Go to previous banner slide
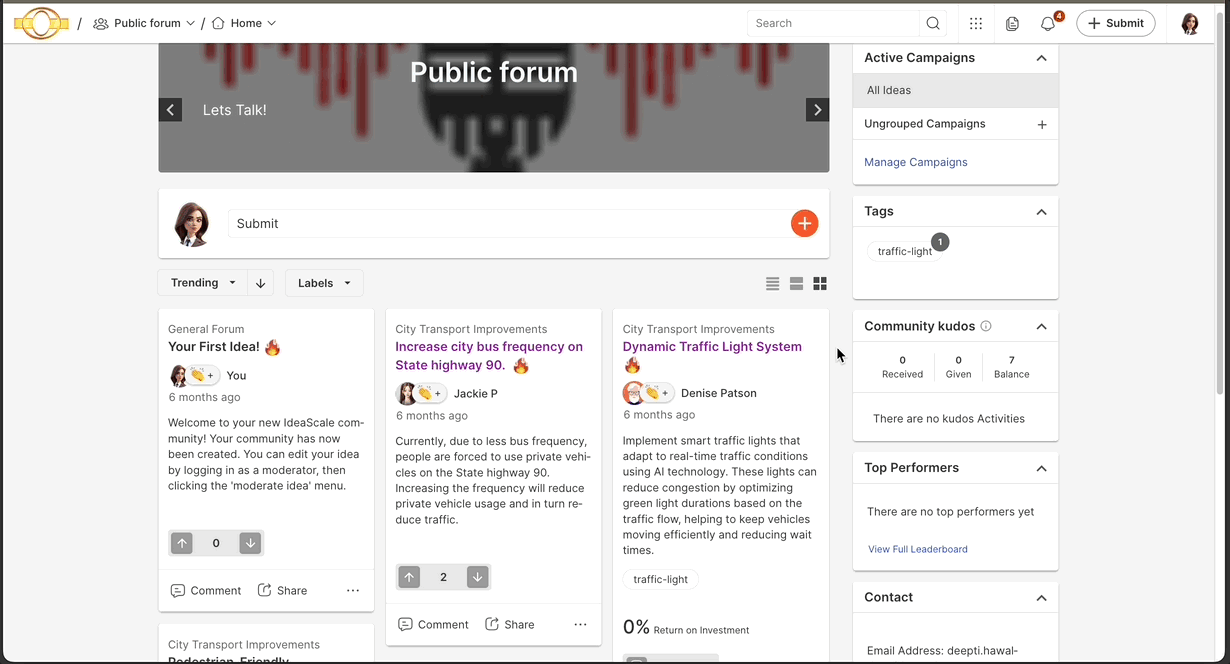 coord(170,110)
